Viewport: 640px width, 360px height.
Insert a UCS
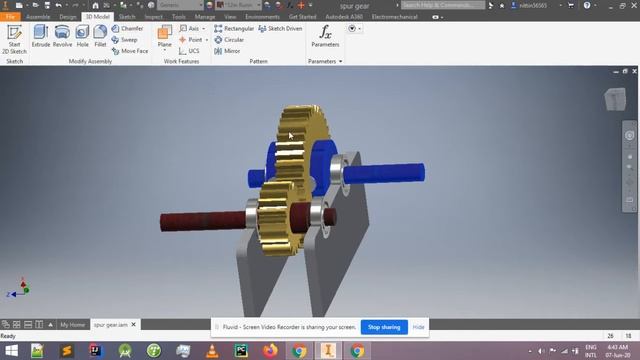pos(189,51)
